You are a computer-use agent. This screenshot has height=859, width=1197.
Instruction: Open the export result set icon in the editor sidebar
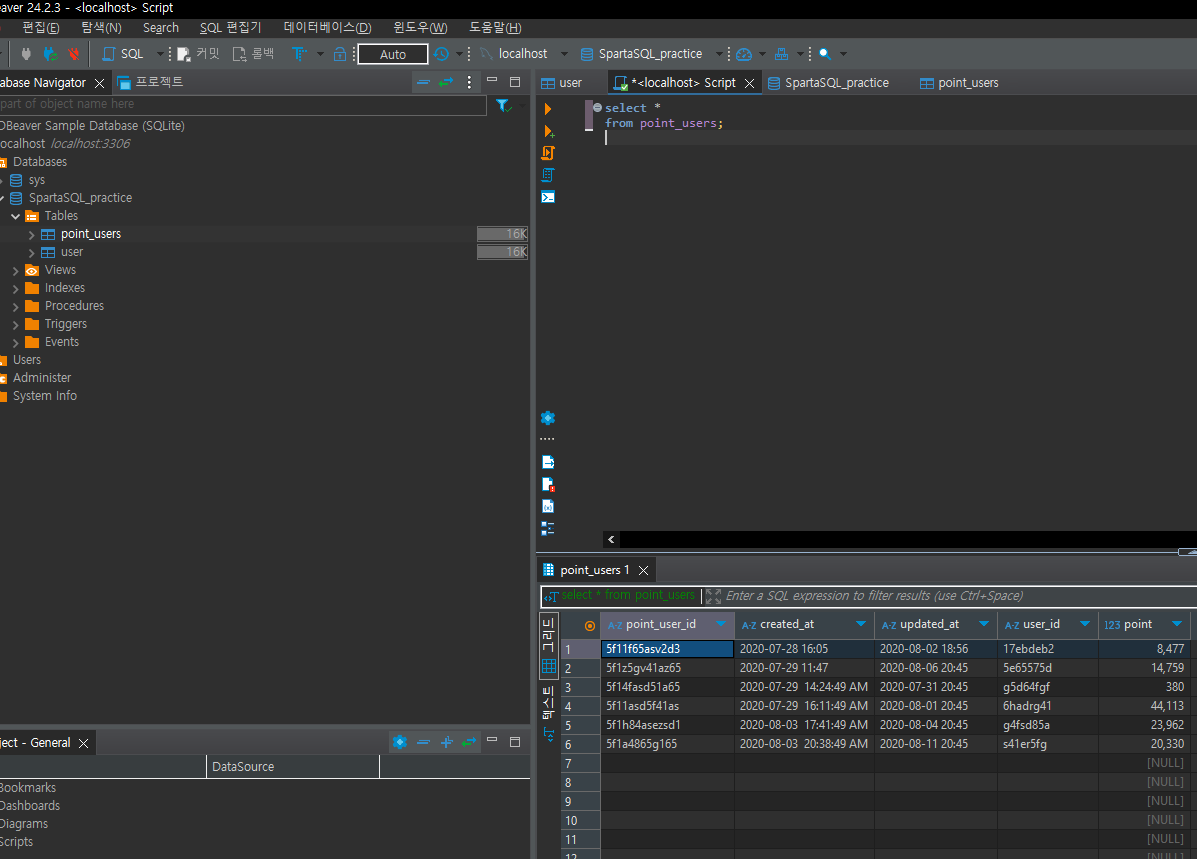point(547,461)
